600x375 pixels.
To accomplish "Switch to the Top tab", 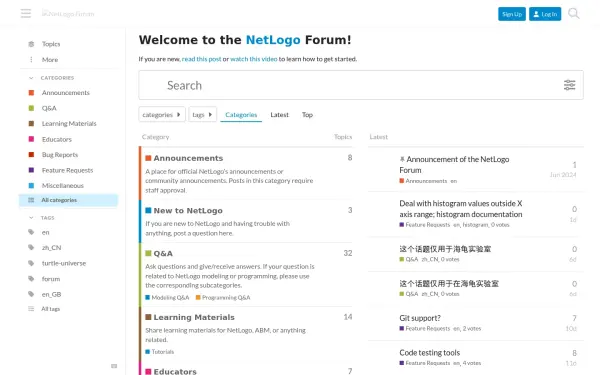I will [307, 114].
